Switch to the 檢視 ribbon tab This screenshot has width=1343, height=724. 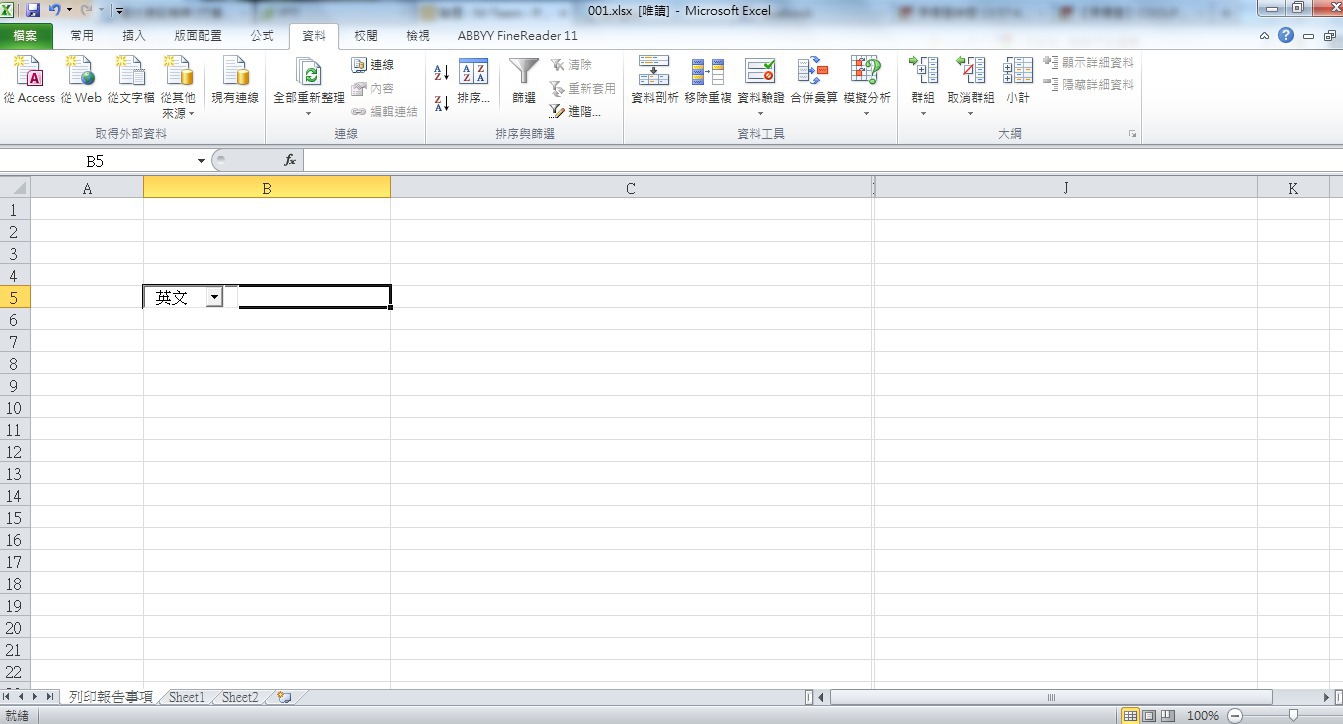pyautogui.click(x=418, y=35)
